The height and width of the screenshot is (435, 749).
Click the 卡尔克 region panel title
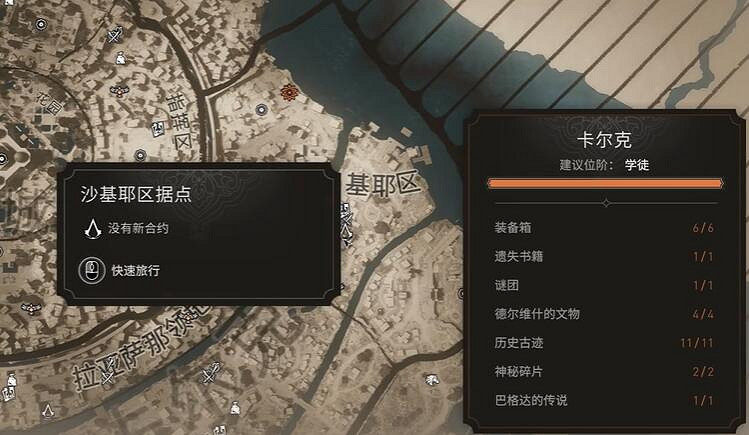point(604,140)
